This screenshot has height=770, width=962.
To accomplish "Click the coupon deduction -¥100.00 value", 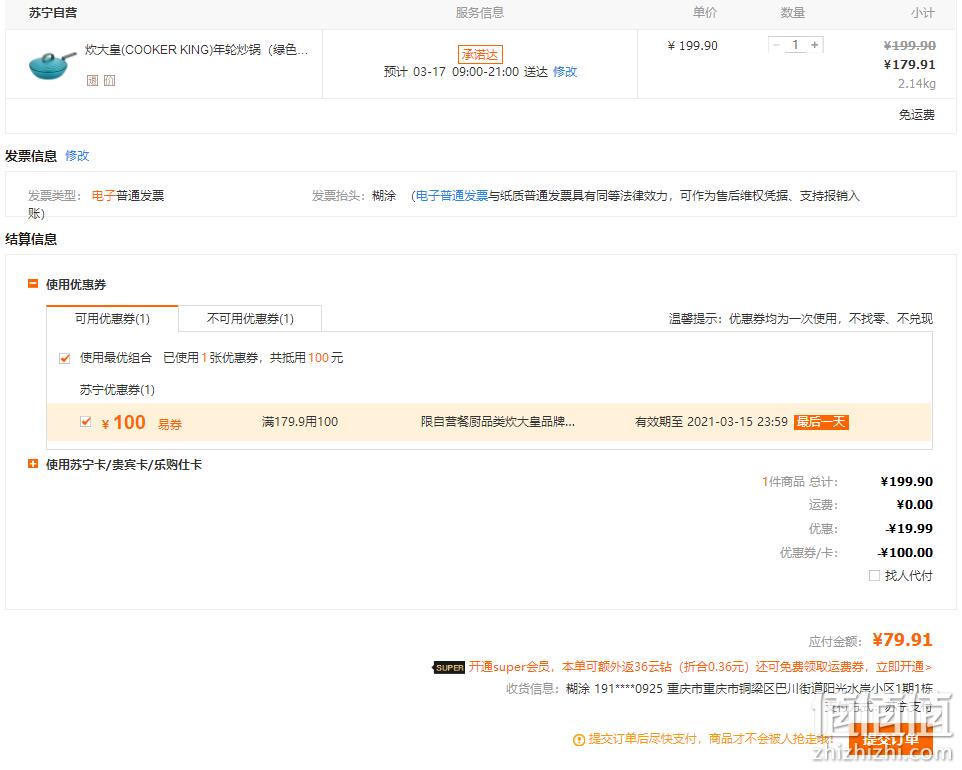I will (x=906, y=552).
